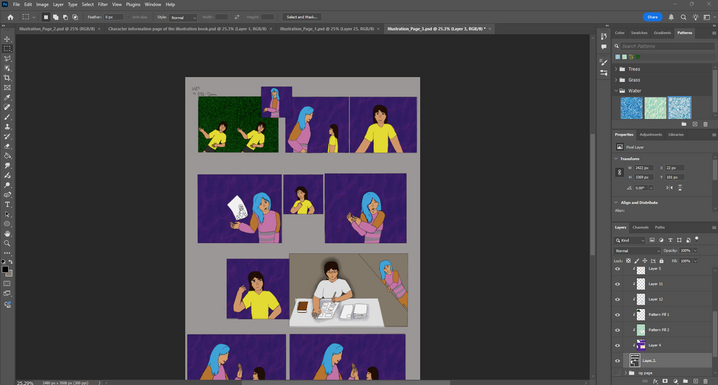Create a new layer in Layers panel
Screen dimensions: 718x385
[x=695, y=381]
